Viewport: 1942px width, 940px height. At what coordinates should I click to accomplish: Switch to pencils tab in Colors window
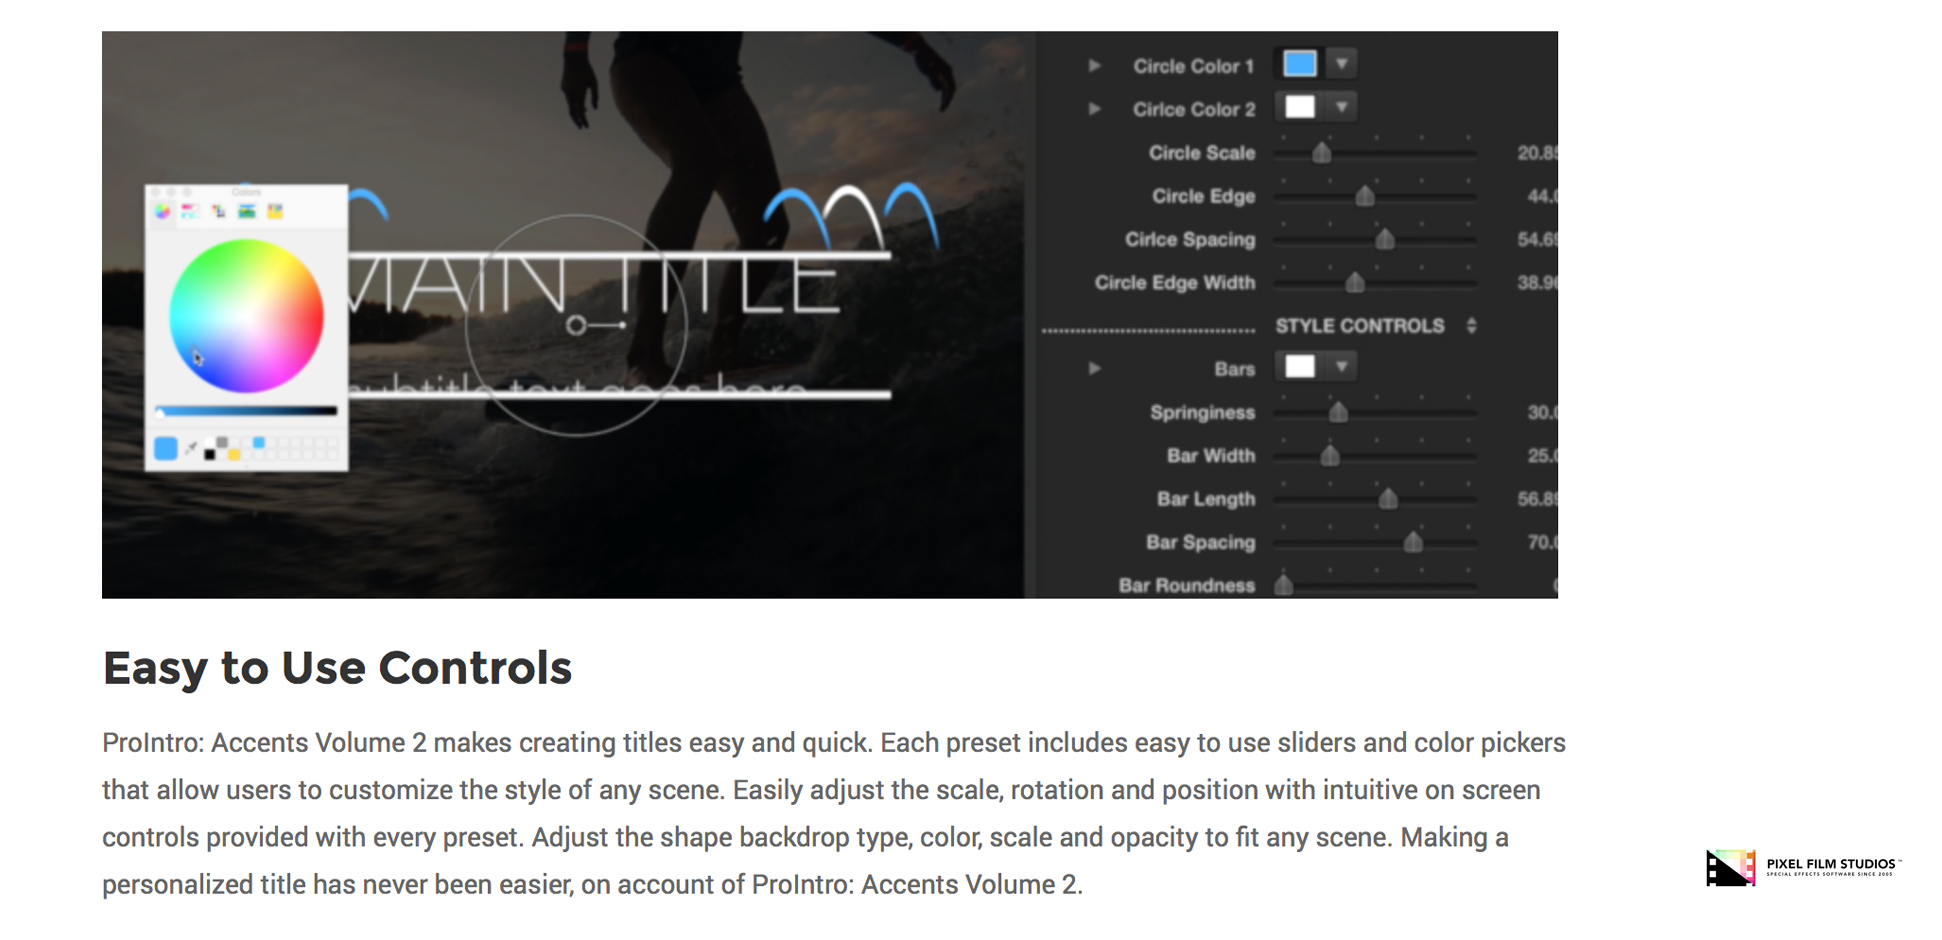pos(275,211)
